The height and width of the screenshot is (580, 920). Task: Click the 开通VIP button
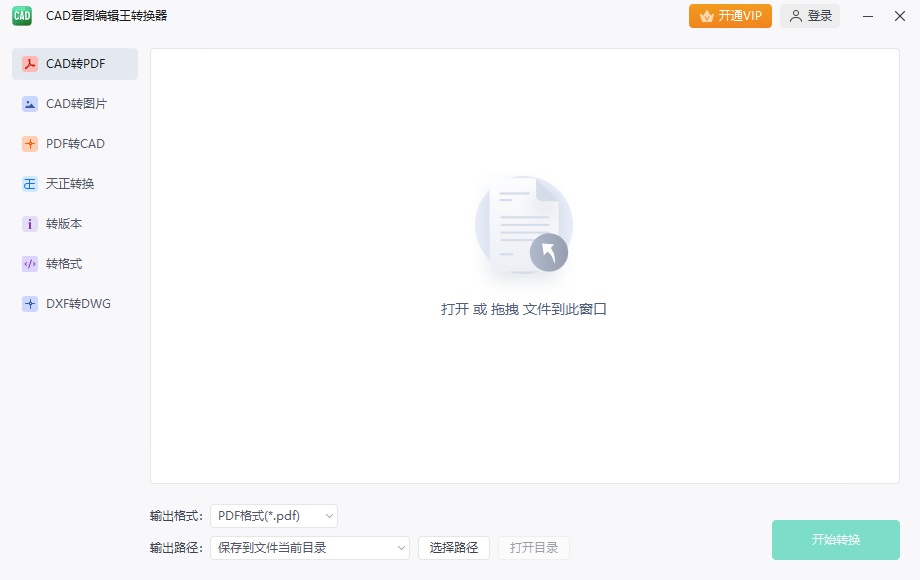click(730, 16)
